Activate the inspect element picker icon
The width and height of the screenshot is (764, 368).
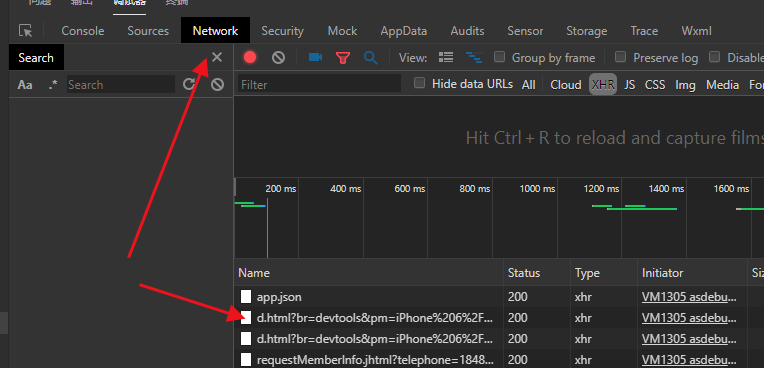coord(25,31)
